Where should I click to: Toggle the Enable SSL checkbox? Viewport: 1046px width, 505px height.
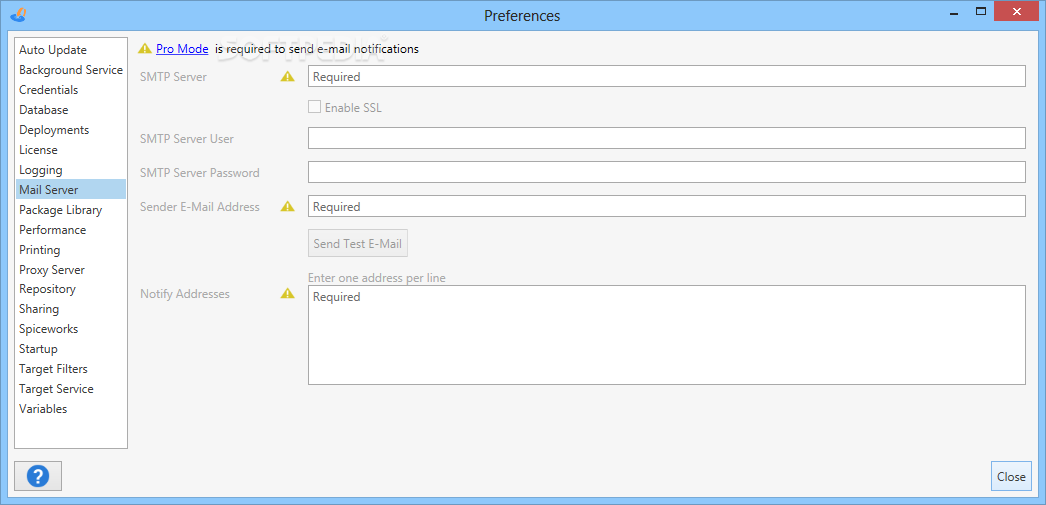point(314,107)
